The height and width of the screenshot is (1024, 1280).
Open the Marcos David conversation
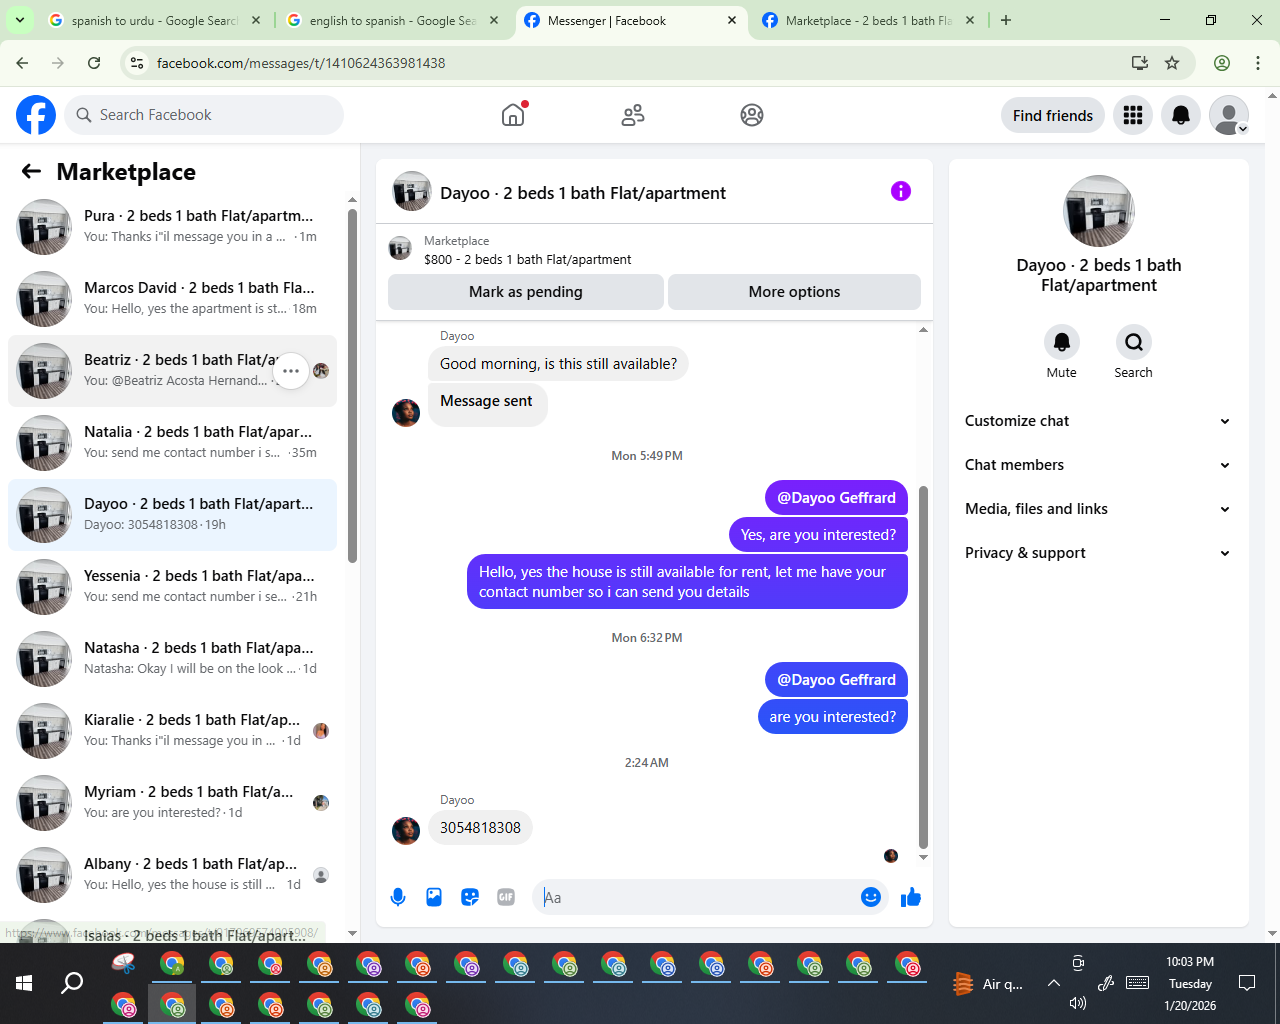172,299
